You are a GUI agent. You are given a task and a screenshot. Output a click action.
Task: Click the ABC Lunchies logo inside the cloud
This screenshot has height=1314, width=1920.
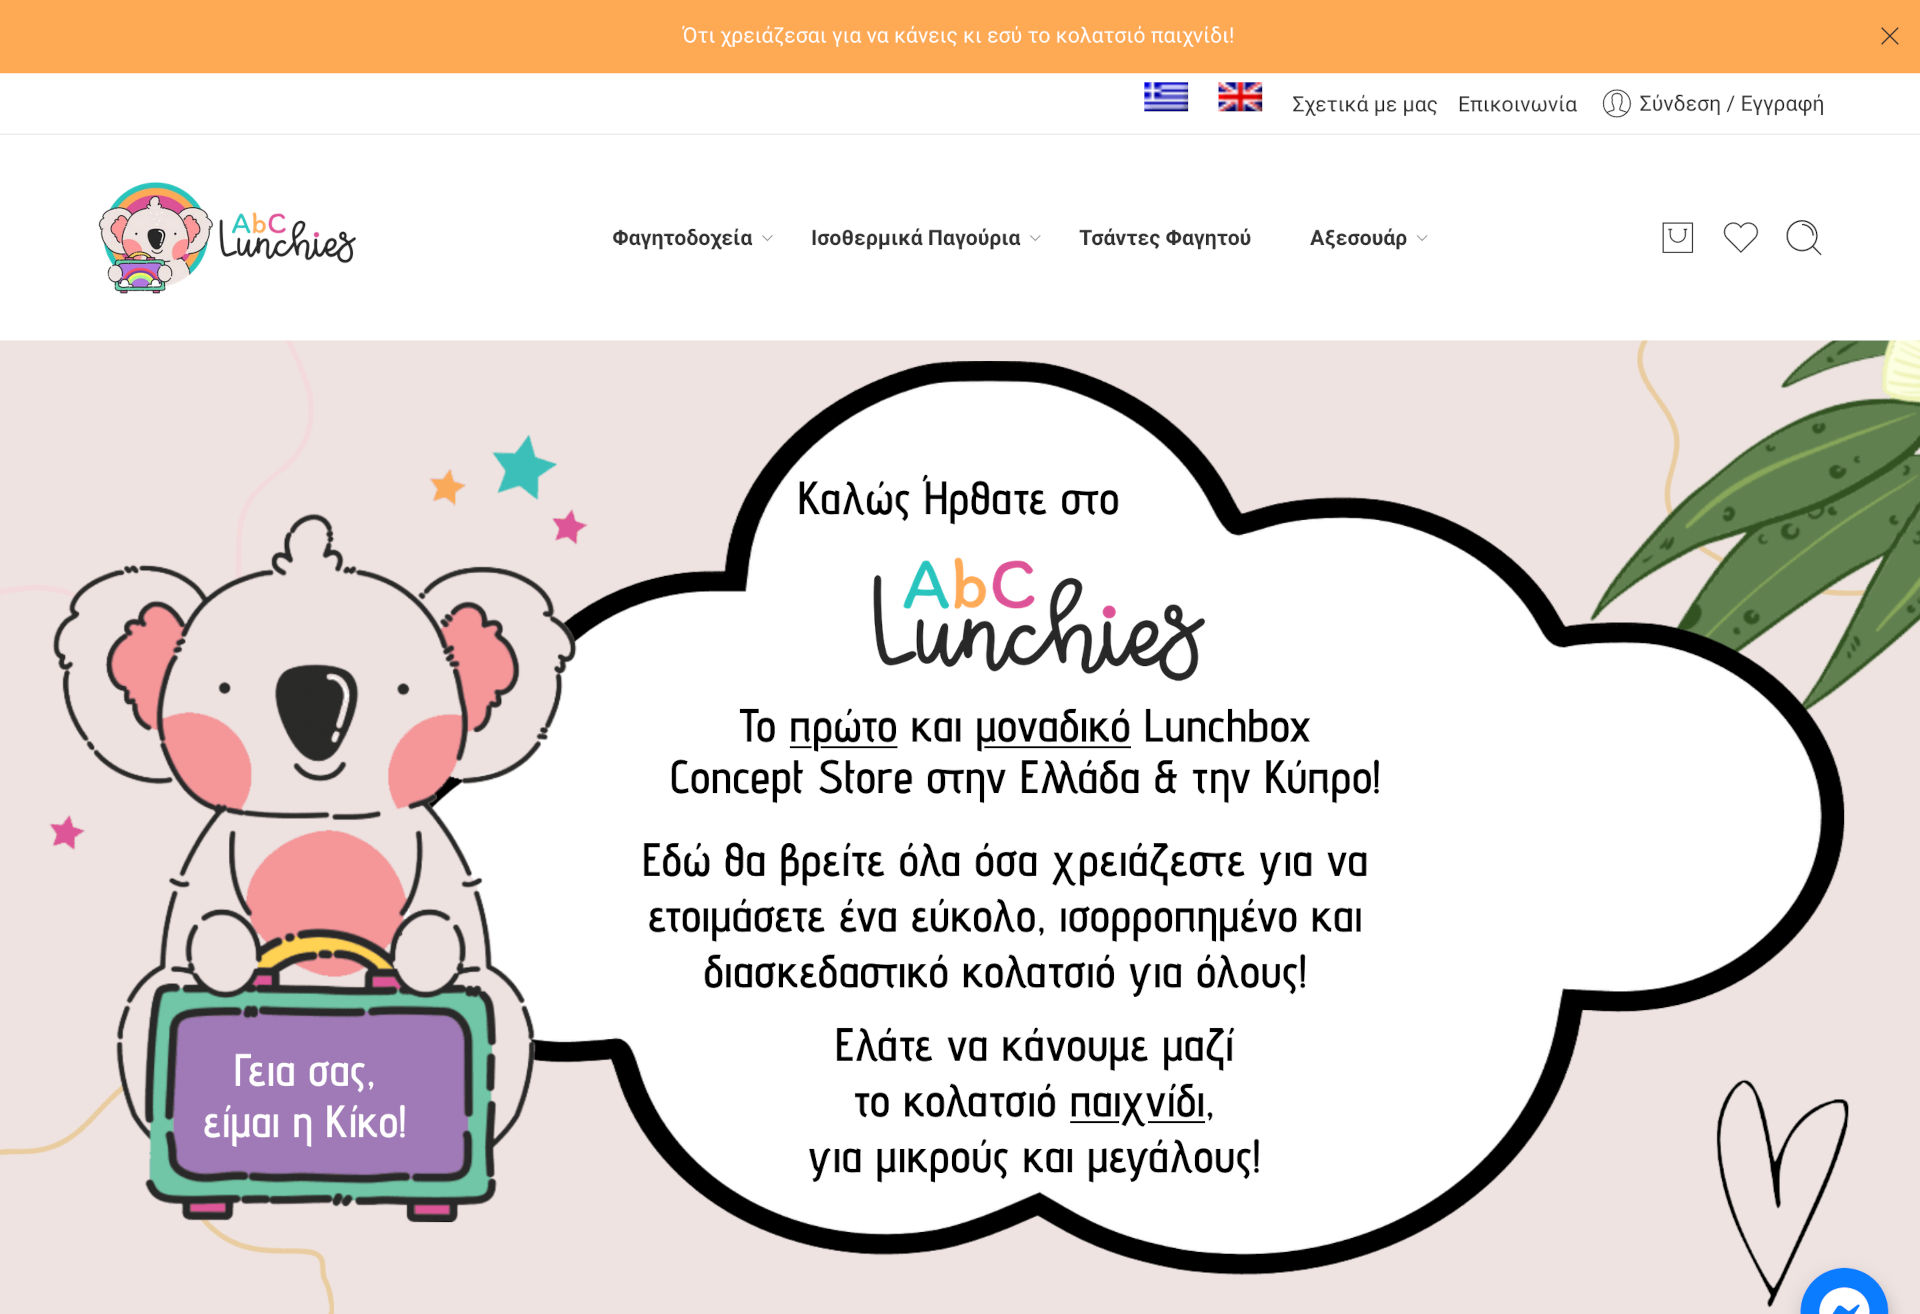[x=1039, y=618]
